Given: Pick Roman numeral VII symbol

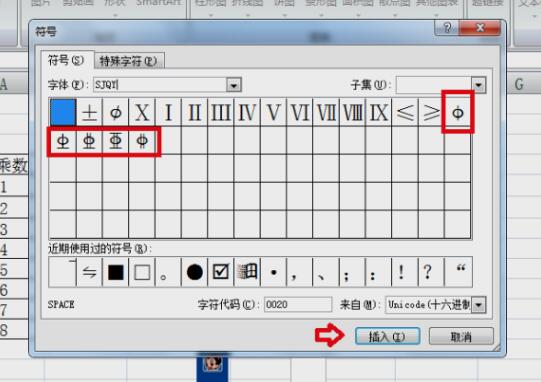Looking at the screenshot, I should [x=326, y=112].
